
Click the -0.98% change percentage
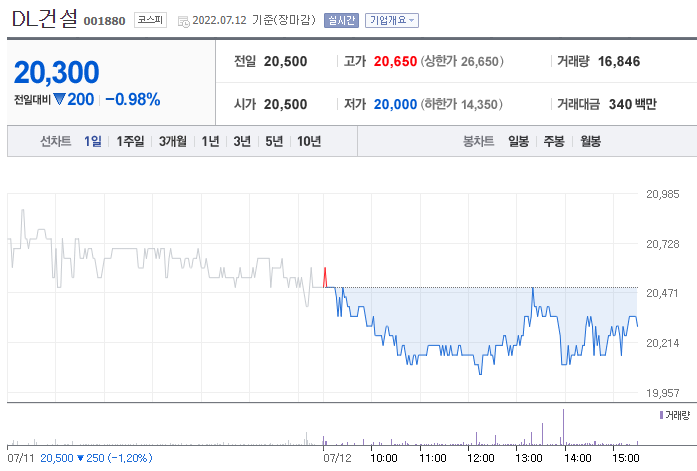point(133,100)
